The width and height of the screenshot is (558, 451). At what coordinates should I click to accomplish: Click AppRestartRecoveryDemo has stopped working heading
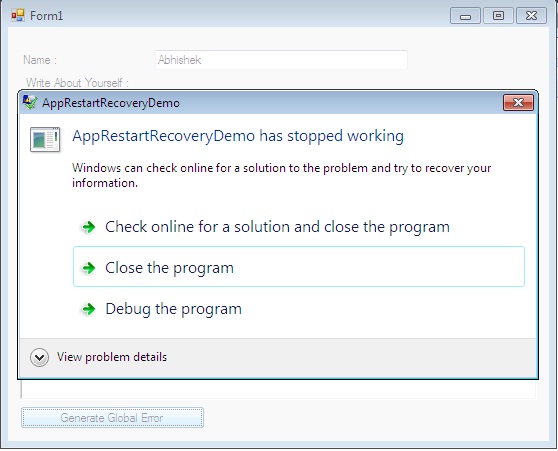238,136
